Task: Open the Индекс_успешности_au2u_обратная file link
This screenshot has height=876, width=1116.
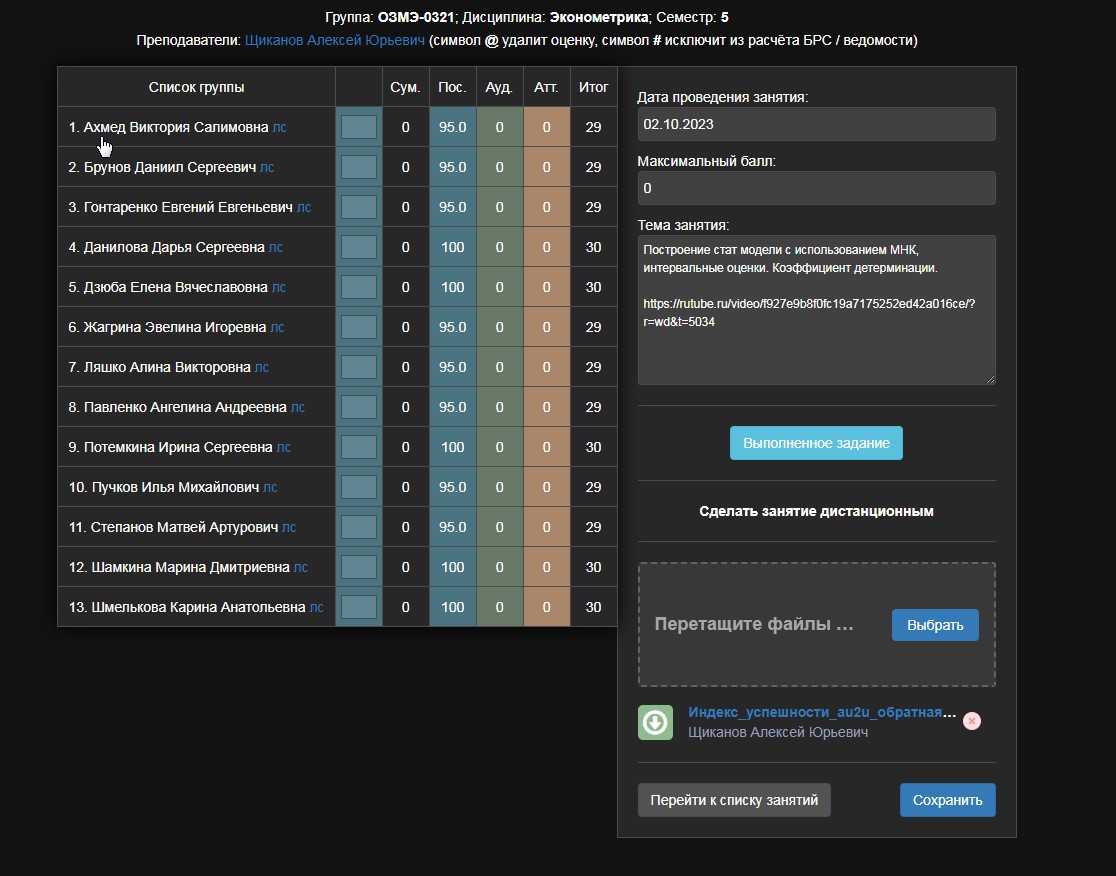Action: (x=820, y=713)
